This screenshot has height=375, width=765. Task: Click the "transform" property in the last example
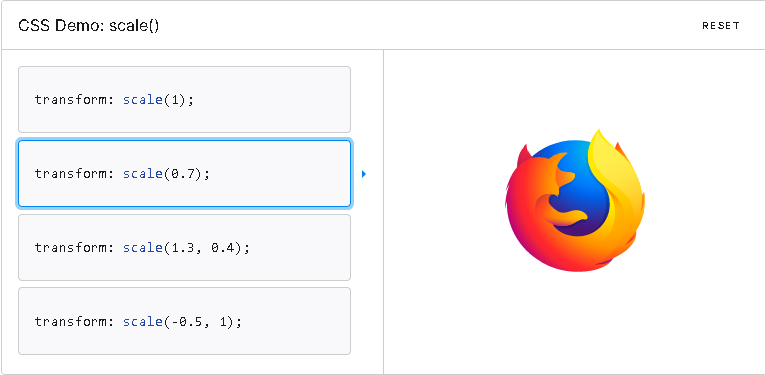pos(71,322)
